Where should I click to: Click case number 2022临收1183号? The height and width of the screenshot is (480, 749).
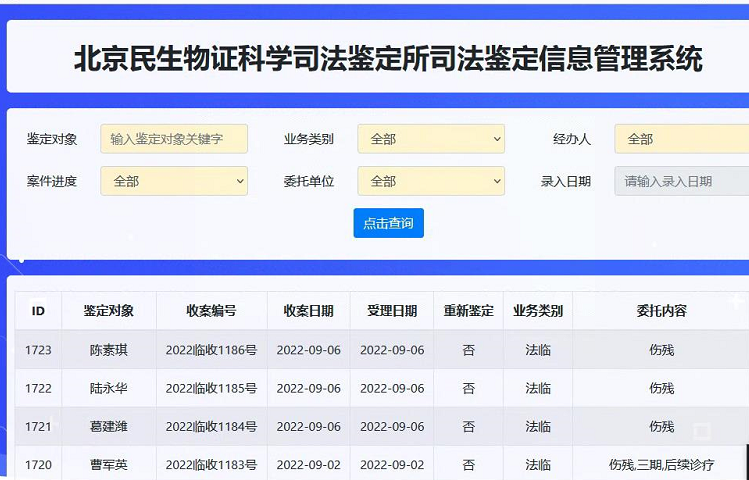[211, 464]
